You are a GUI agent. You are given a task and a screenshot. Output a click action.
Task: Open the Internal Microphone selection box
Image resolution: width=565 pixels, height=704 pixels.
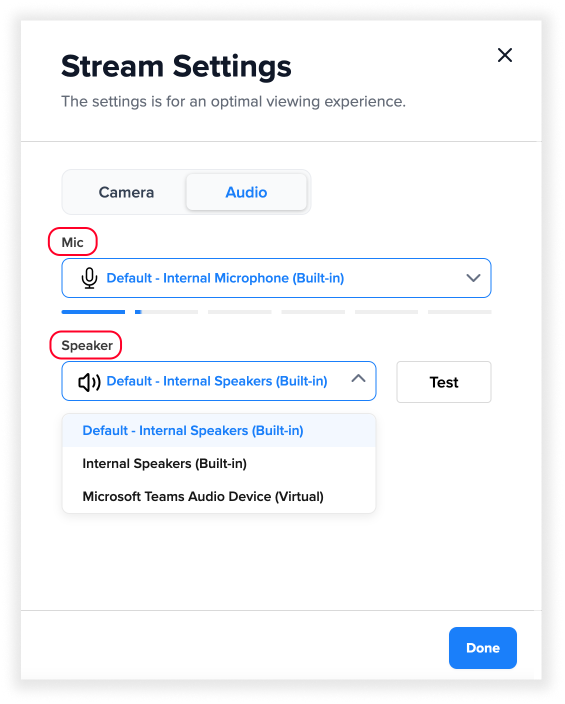point(276,278)
